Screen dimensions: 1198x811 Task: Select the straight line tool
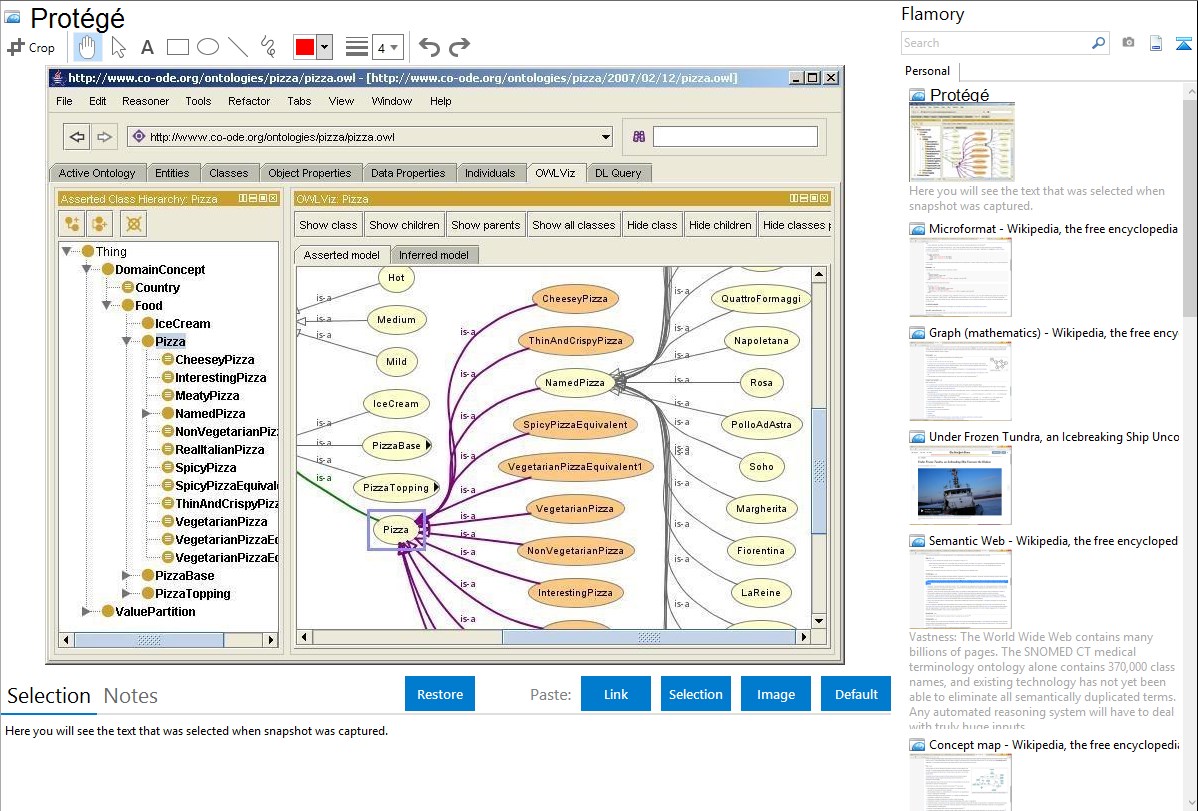238,47
